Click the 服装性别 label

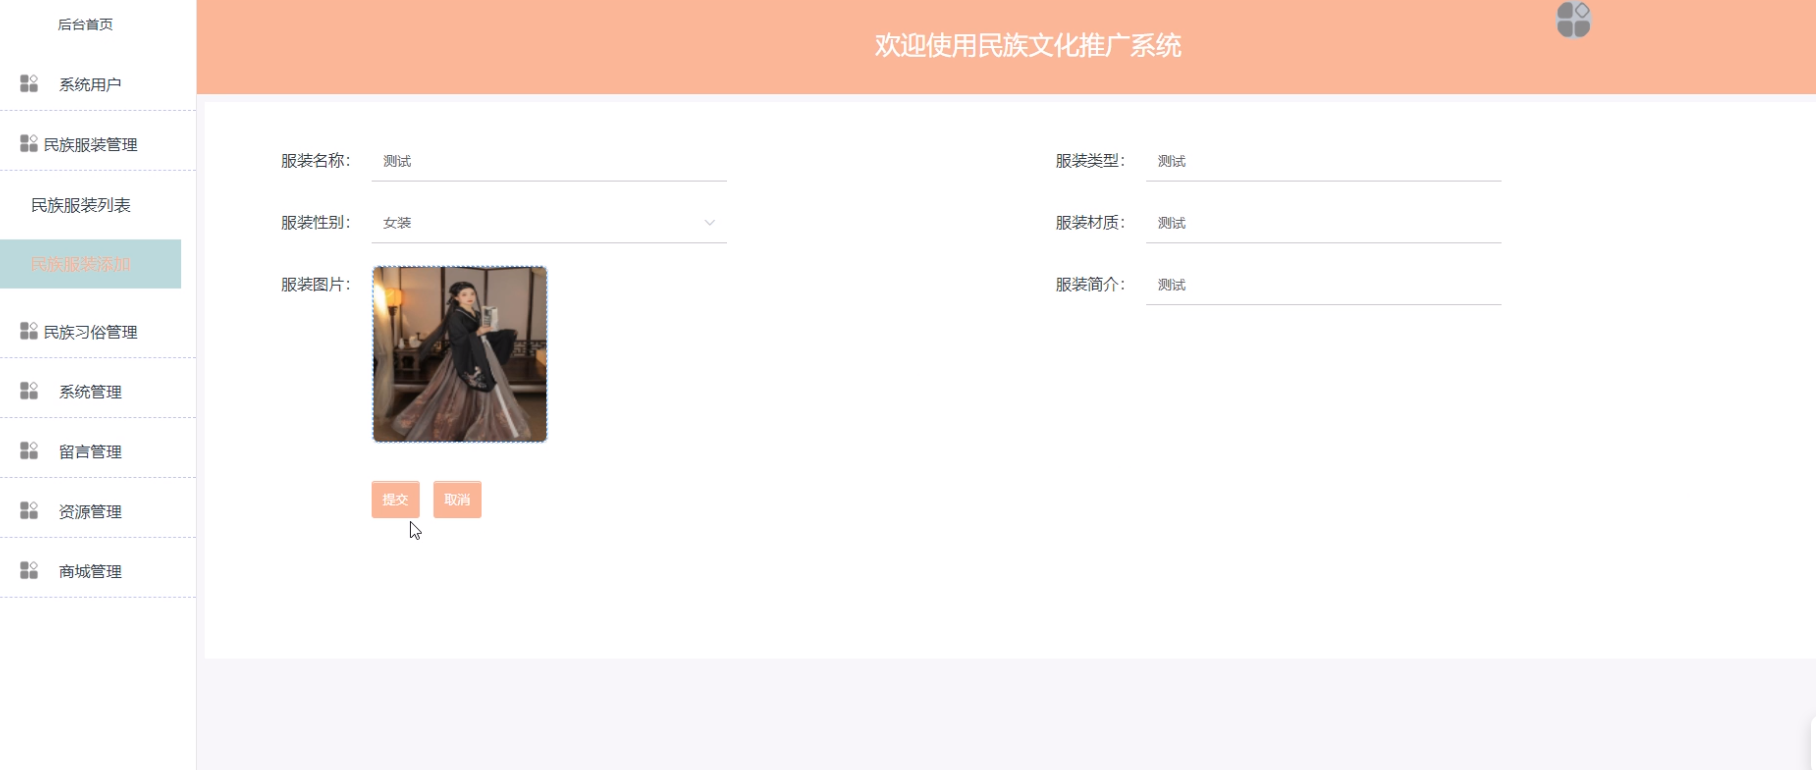coord(315,223)
